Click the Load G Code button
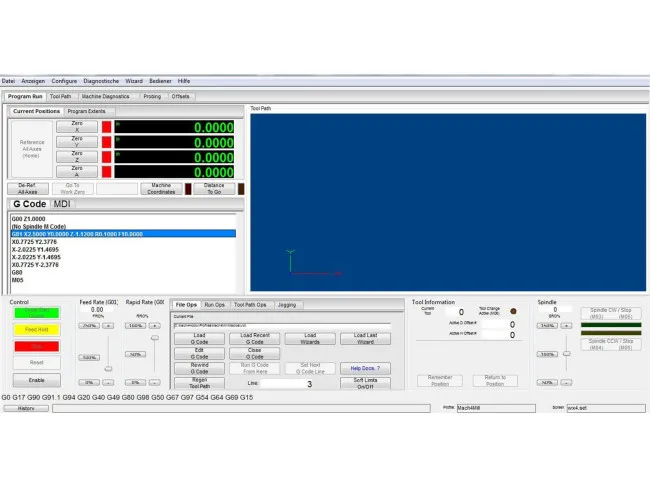Image resolution: width=650 pixels, height=488 pixels. (x=199, y=339)
